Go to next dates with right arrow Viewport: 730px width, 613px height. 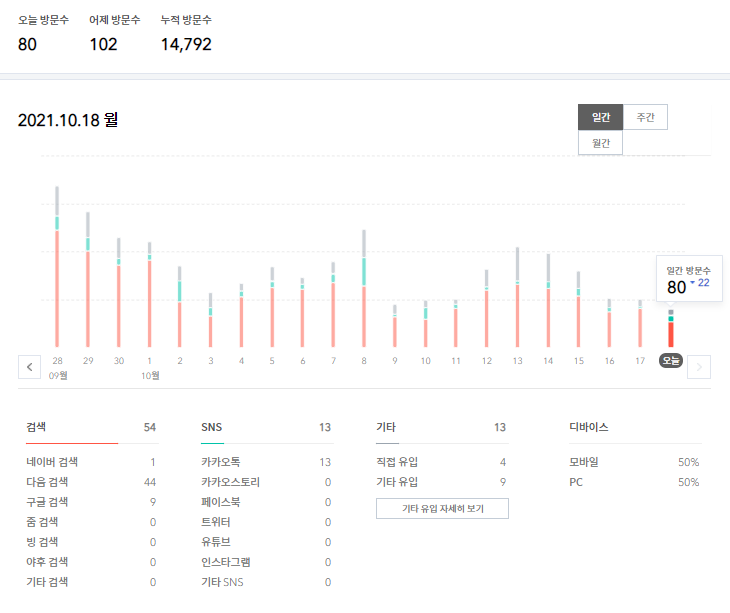[x=699, y=367]
